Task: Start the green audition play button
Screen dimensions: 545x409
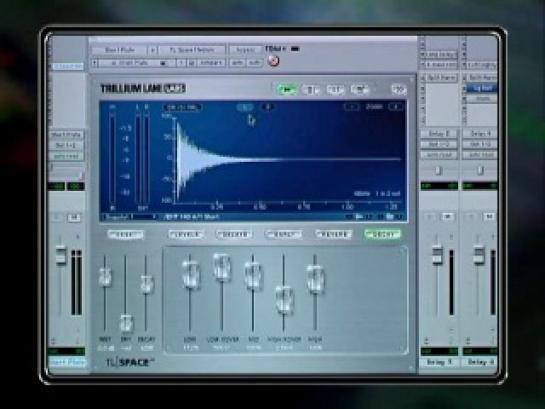Action: point(287,90)
